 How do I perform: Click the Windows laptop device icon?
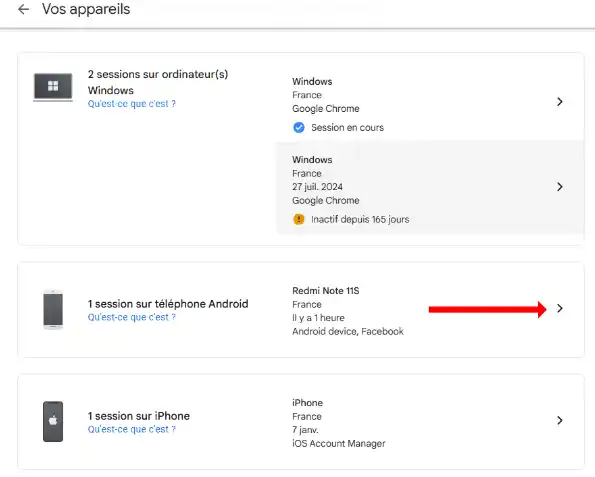pyautogui.click(x=53, y=87)
